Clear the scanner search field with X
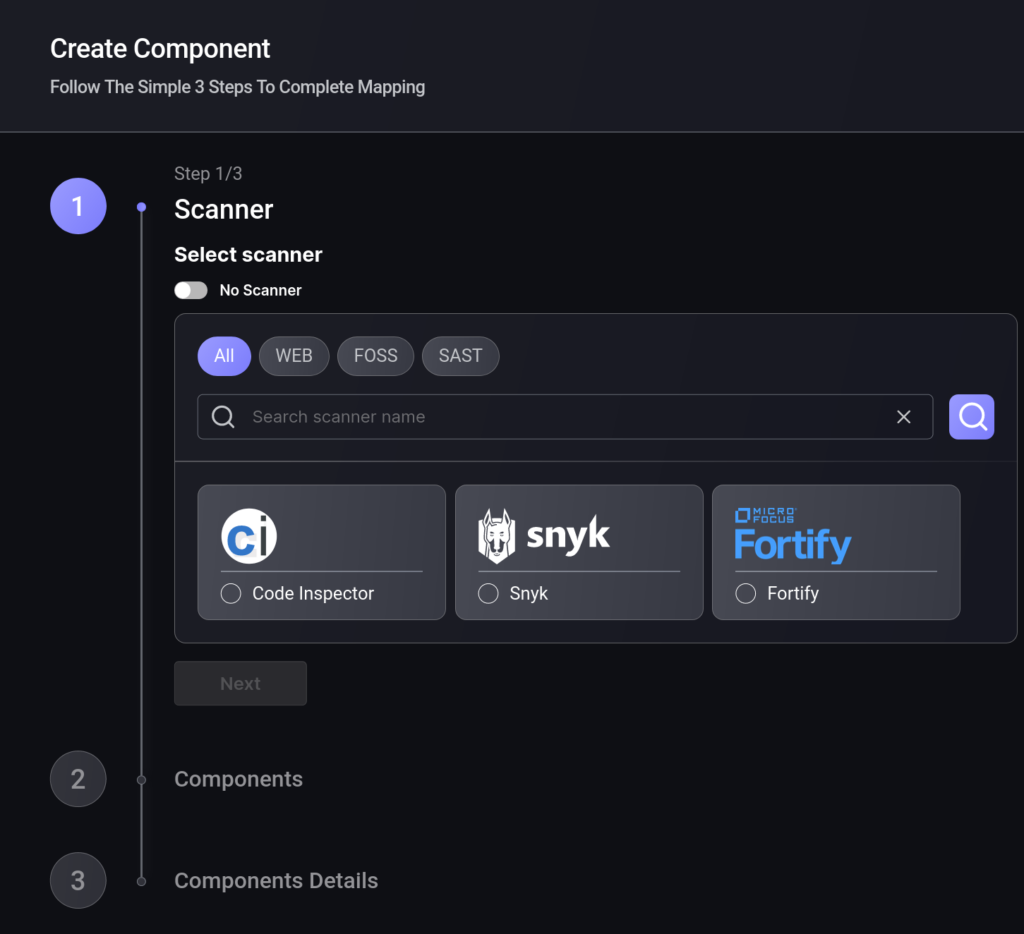Screen dimensions: 1024x934 (903, 417)
